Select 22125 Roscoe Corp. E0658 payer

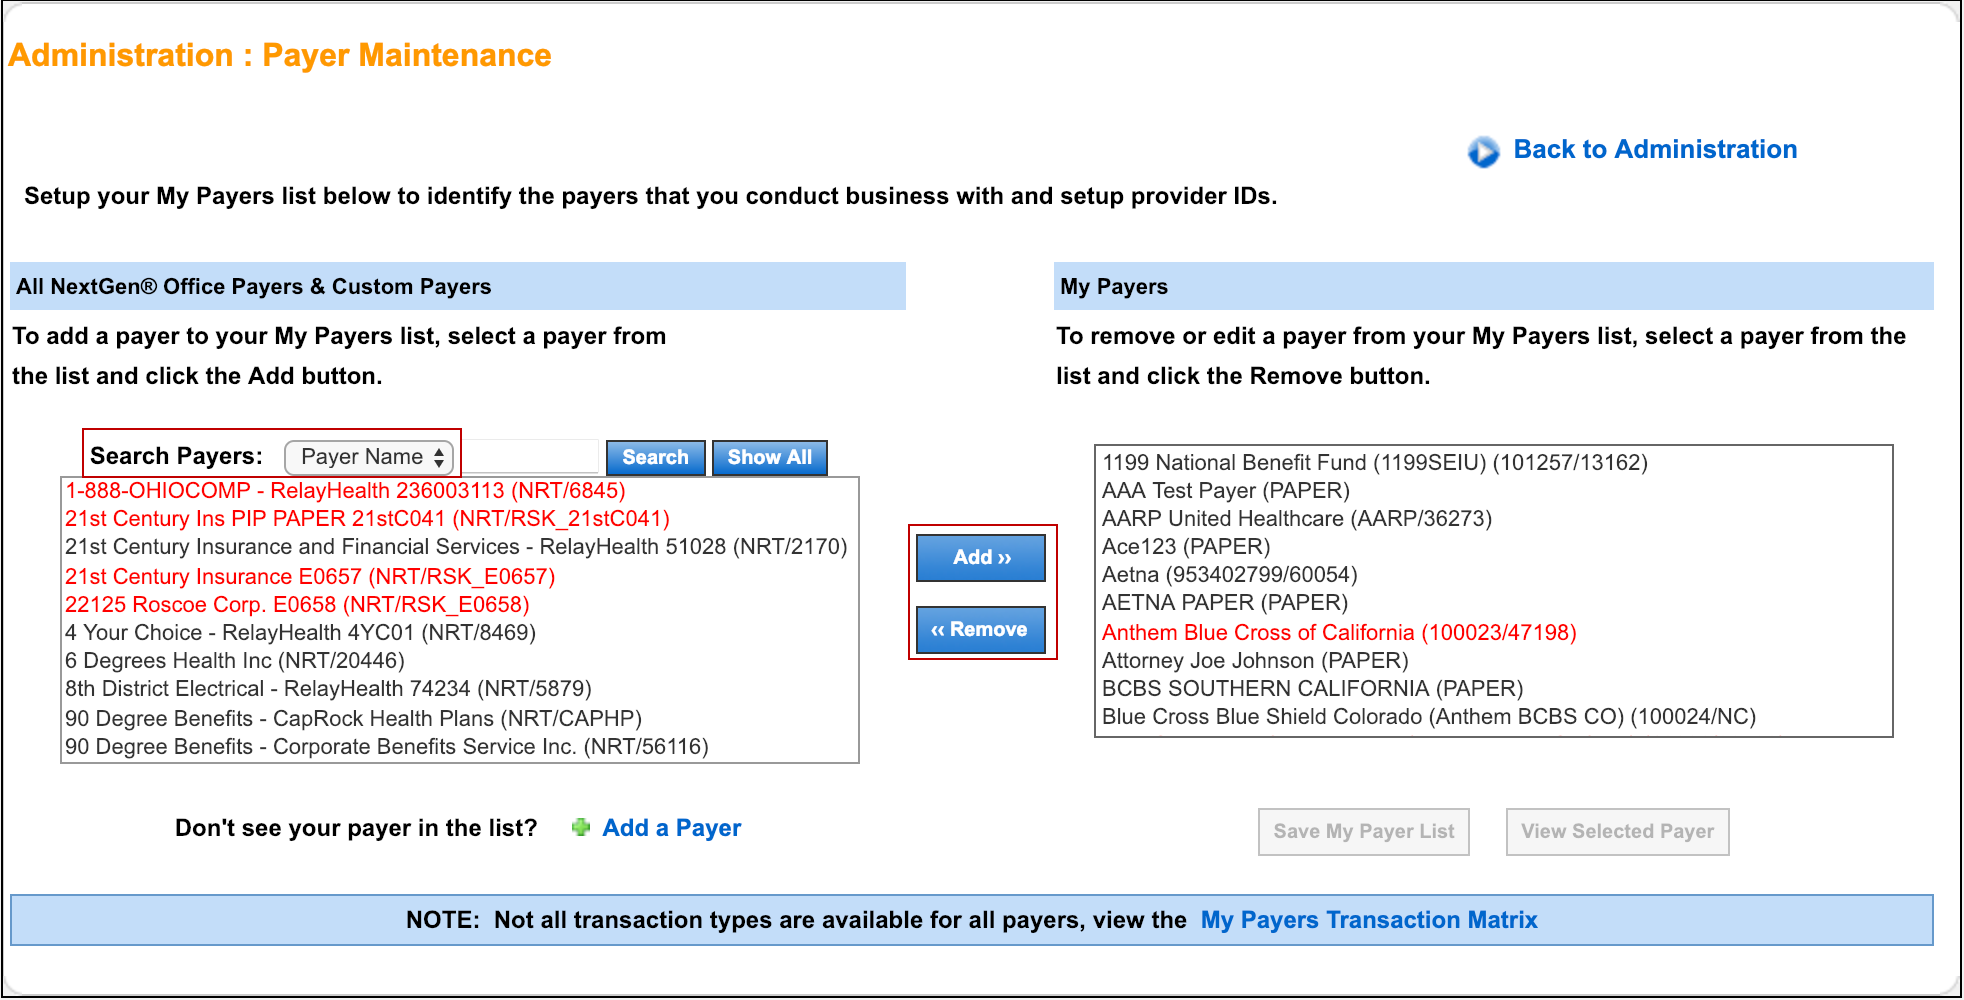click(460, 605)
